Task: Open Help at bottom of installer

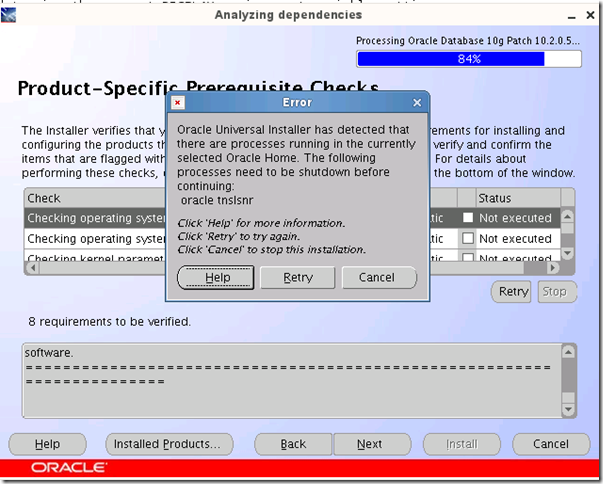Action: pyautogui.click(x=47, y=444)
